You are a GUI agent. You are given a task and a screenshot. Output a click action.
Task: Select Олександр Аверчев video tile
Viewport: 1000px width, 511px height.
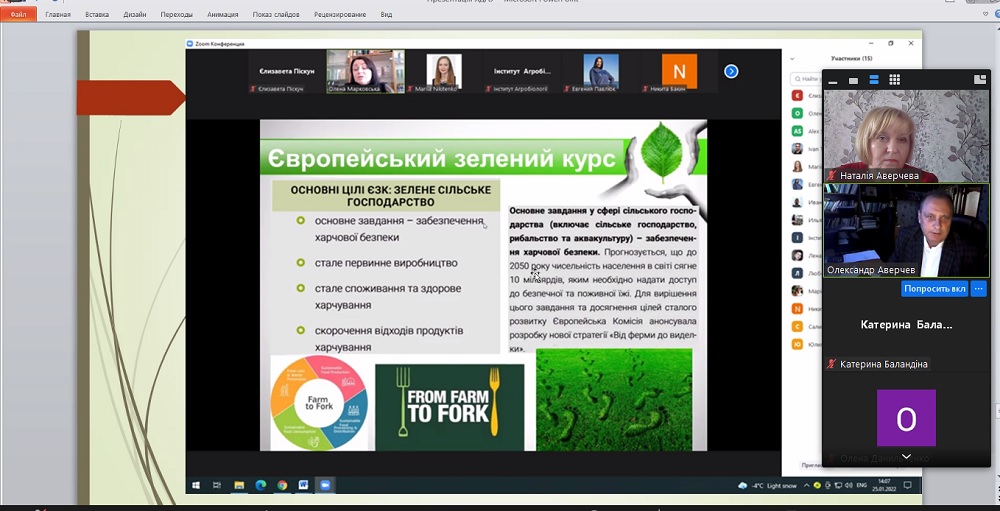(906, 230)
